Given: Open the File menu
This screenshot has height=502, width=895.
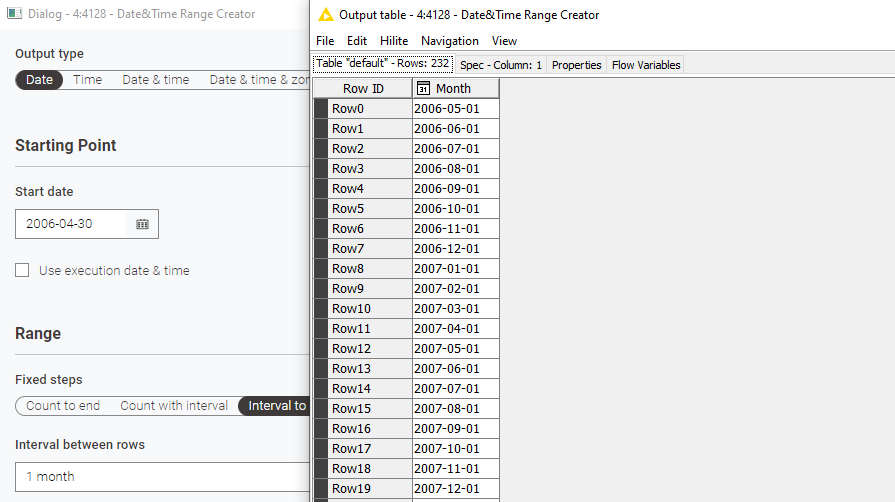Looking at the screenshot, I should click(x=325, y=41).
